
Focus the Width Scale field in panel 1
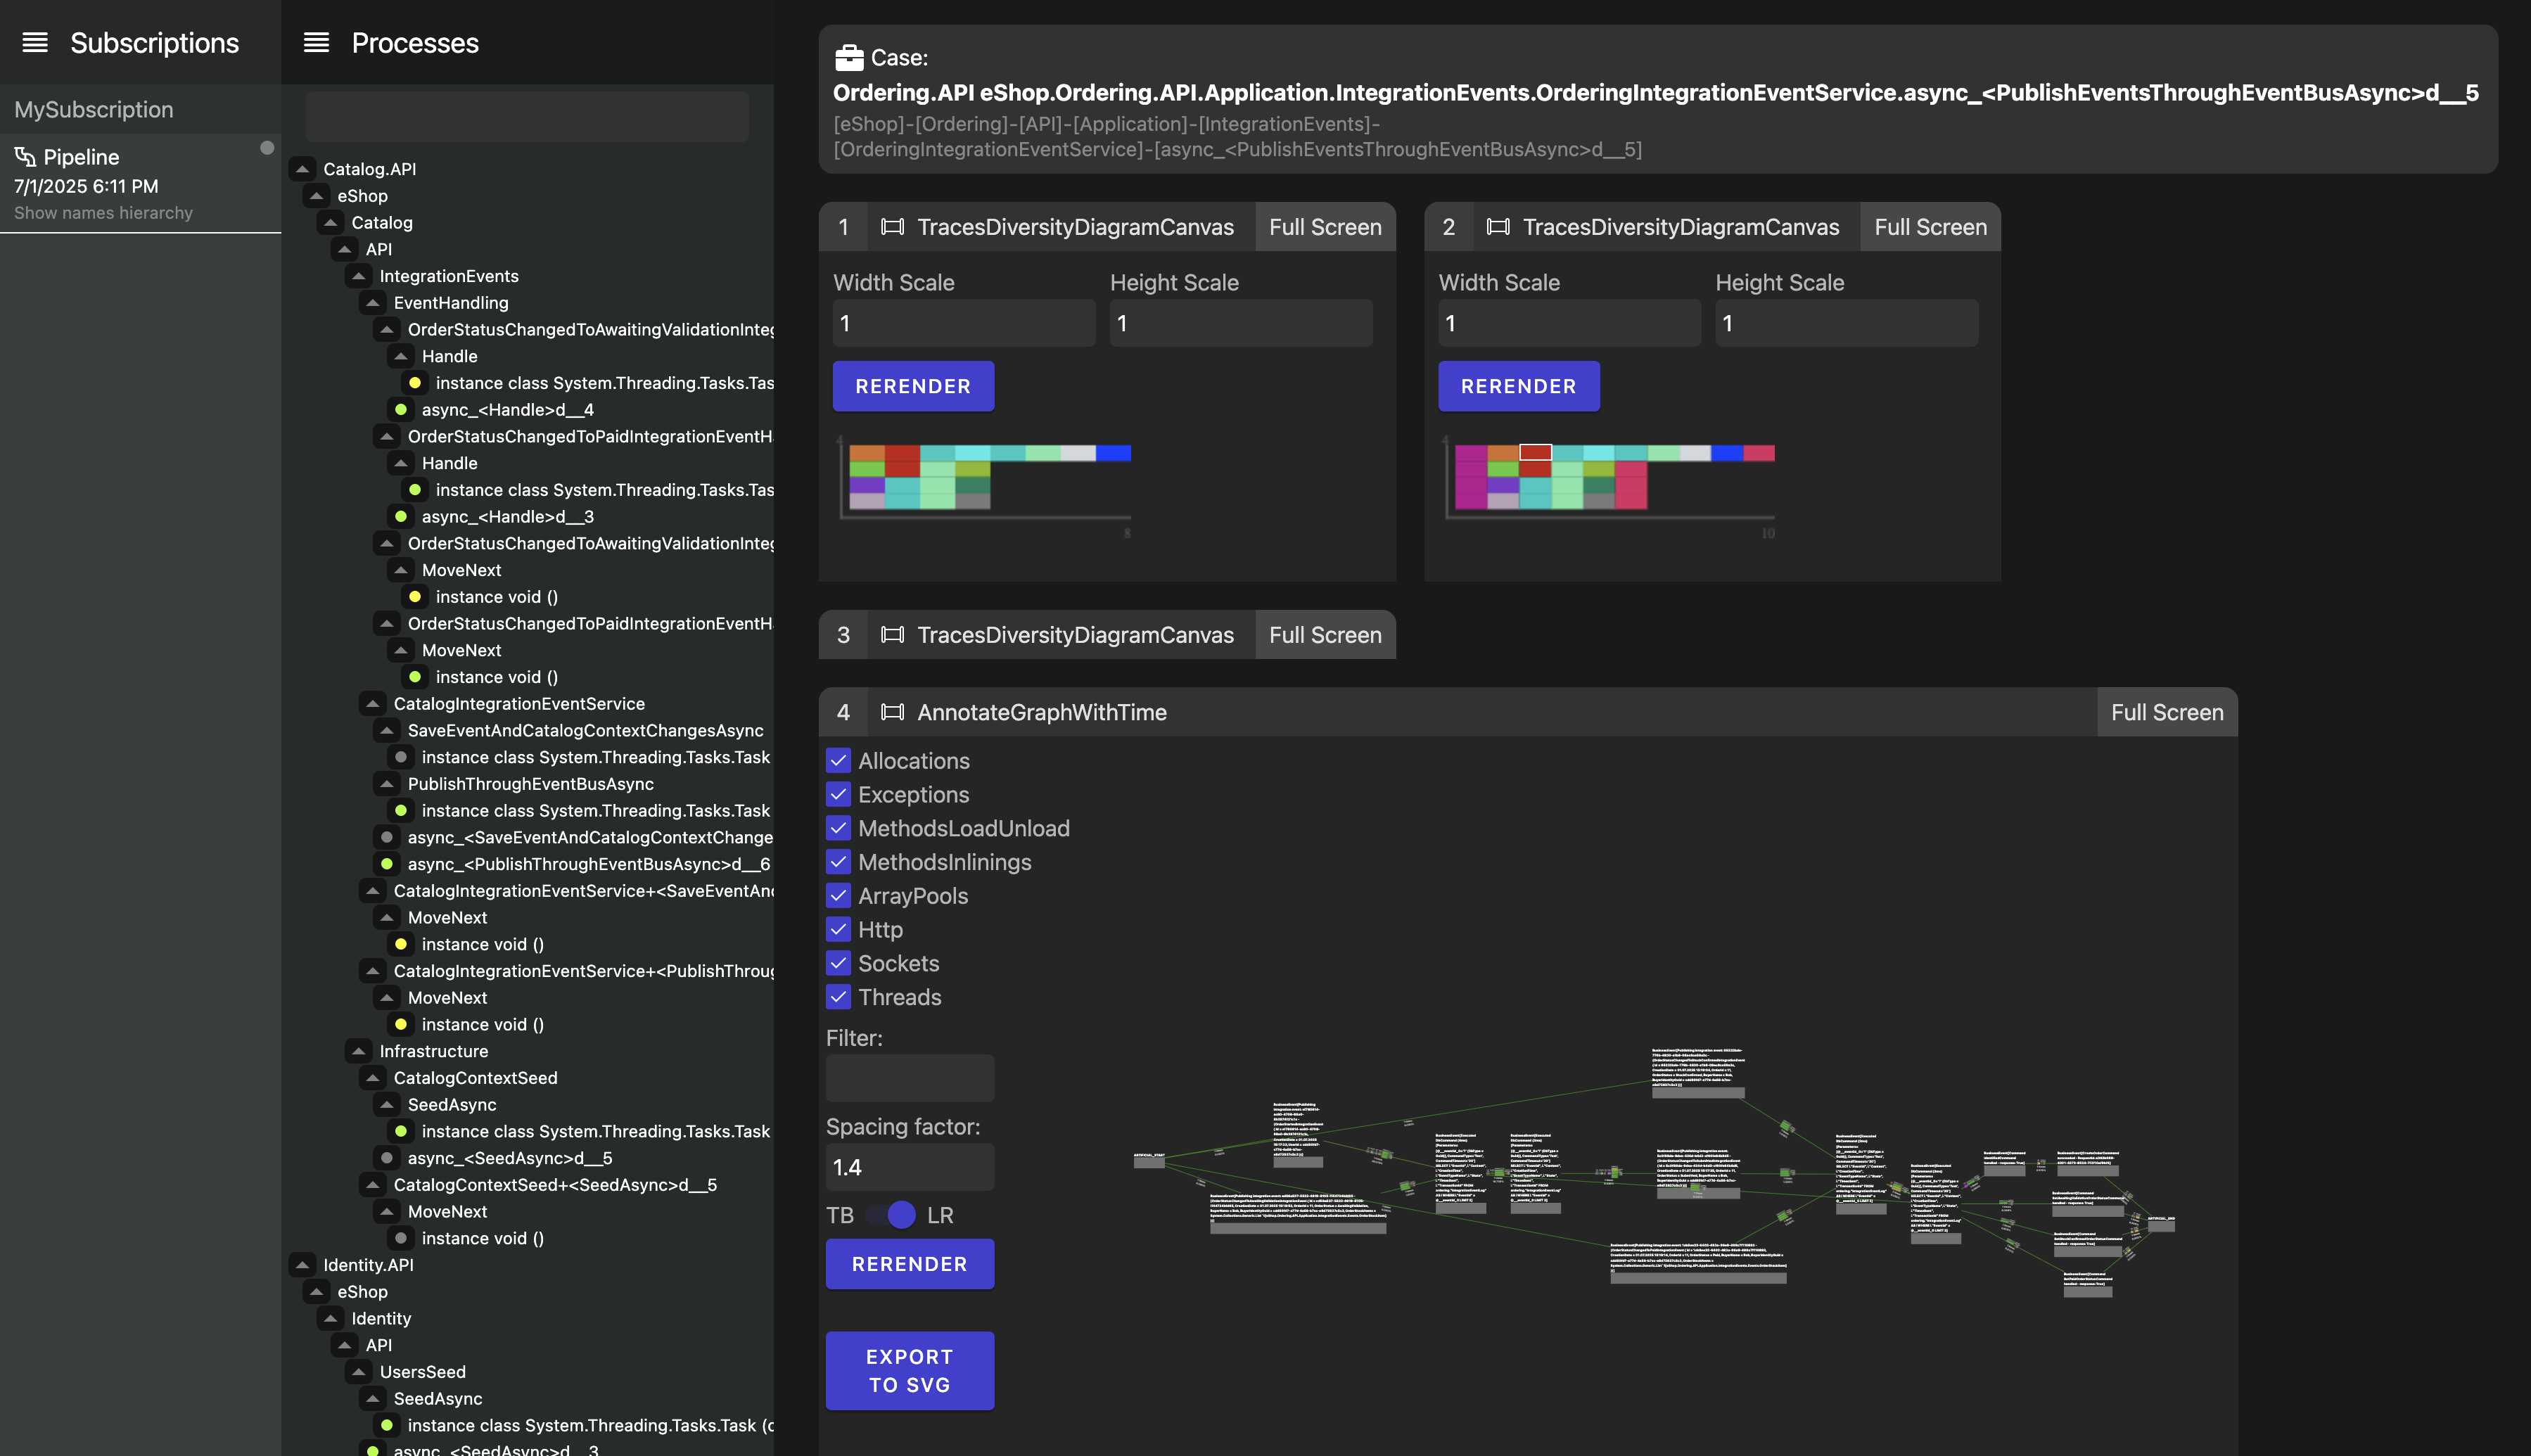[x=964, y=323]
